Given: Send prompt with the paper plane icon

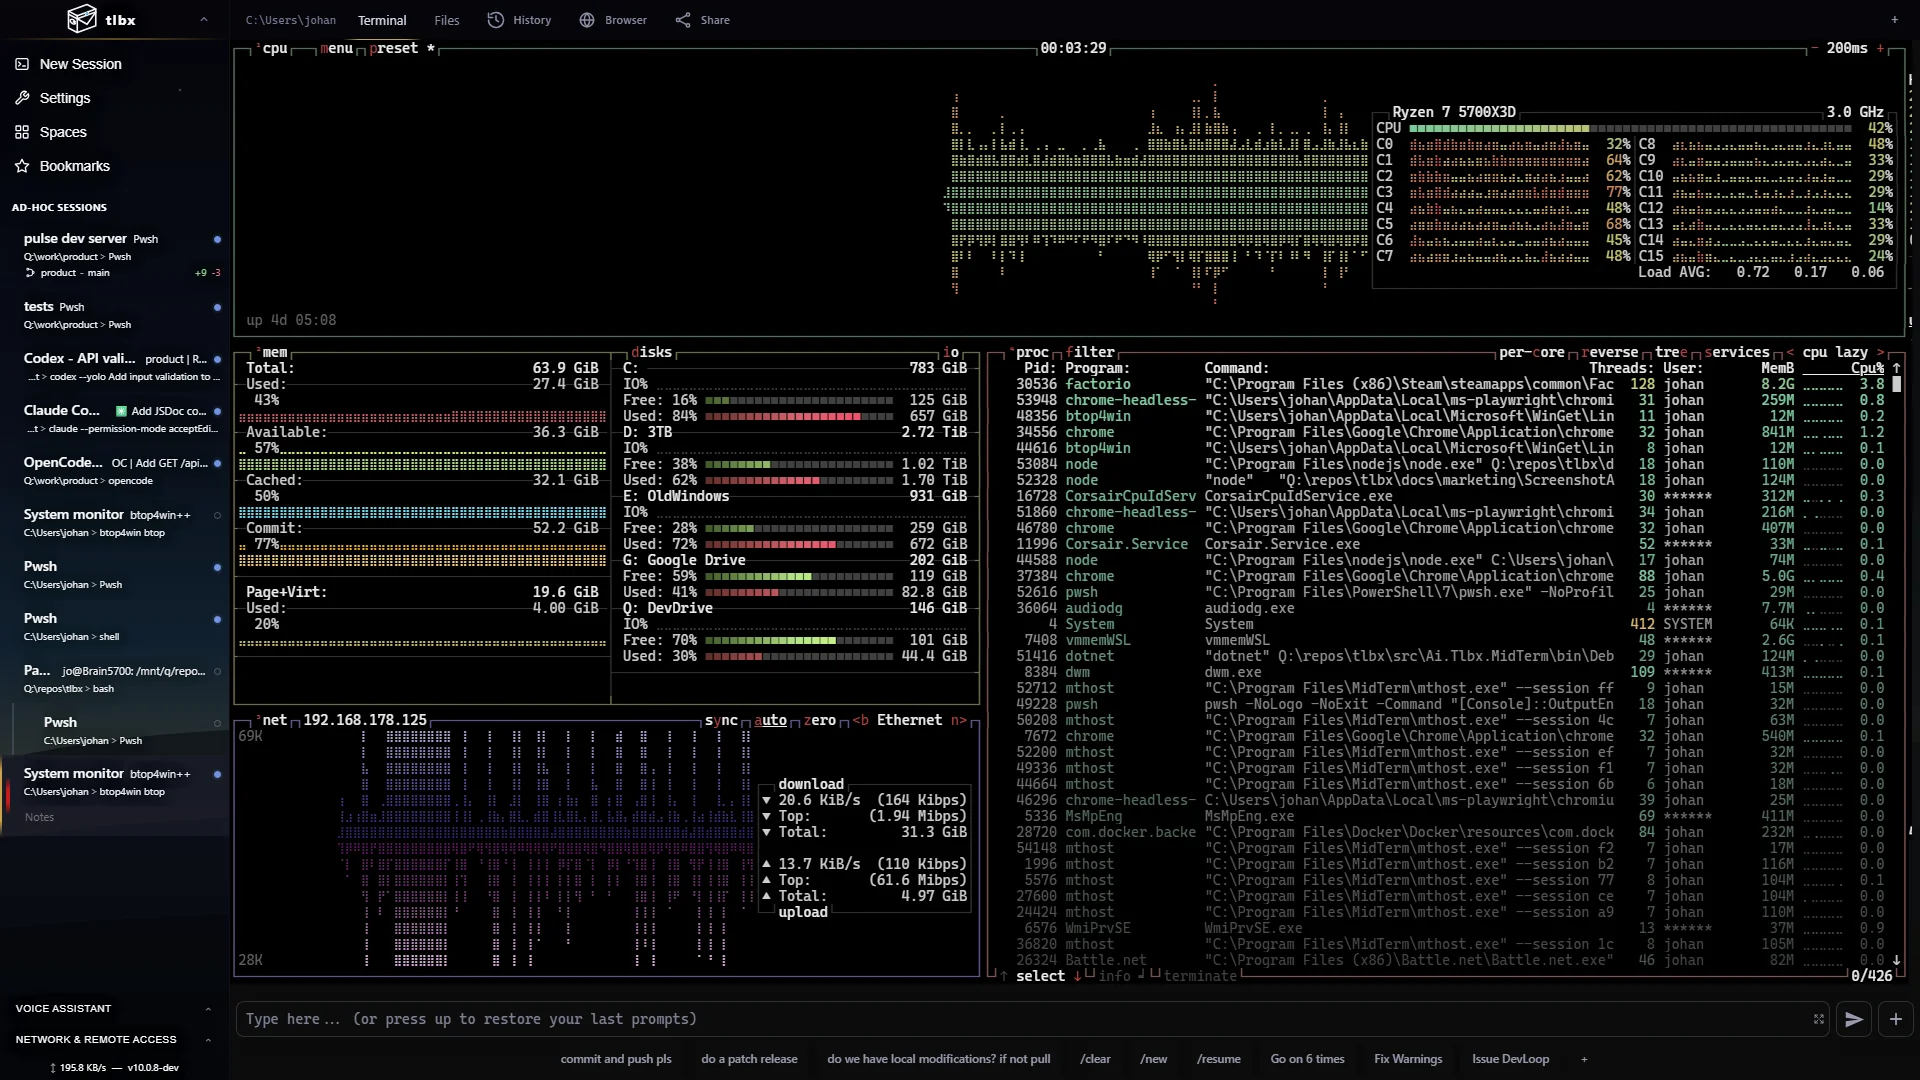Looking at the screenshot, I should coord(1853,1019).
